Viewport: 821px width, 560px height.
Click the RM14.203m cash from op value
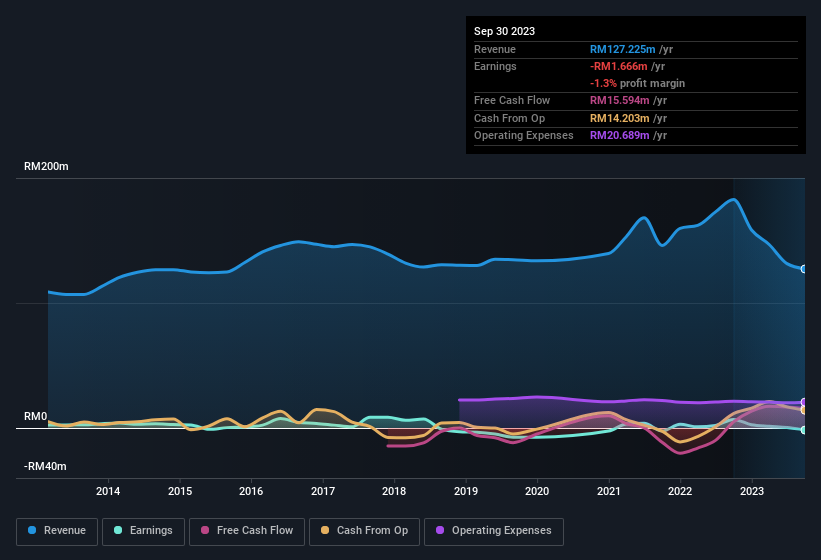click(x=619, y=118)
